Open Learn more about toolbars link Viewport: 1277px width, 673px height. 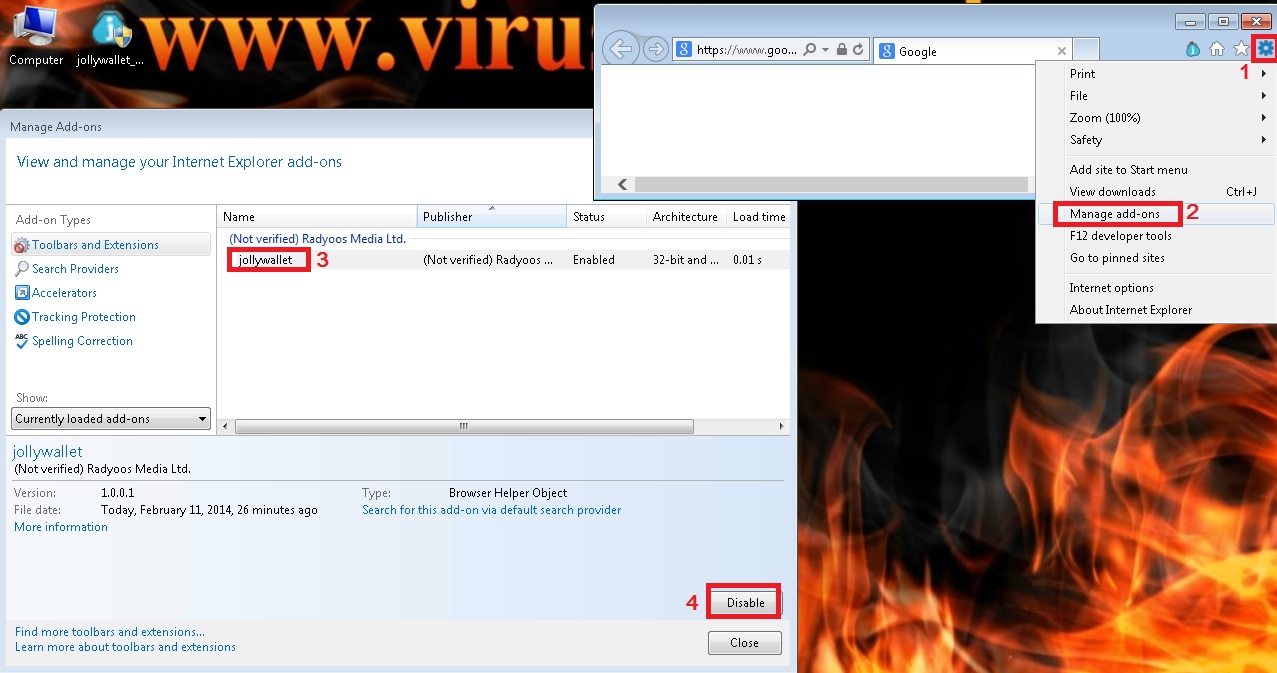[x=125, y=647]
